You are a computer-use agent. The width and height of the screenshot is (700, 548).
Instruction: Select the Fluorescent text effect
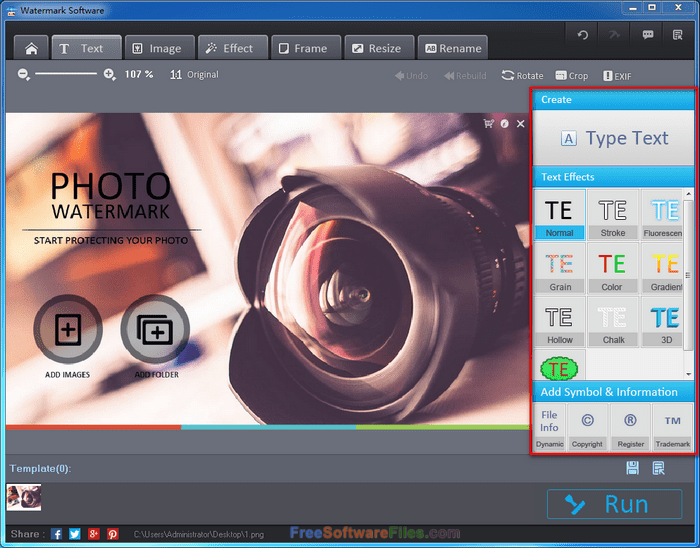pyautogui.click(x=662, y=215)
